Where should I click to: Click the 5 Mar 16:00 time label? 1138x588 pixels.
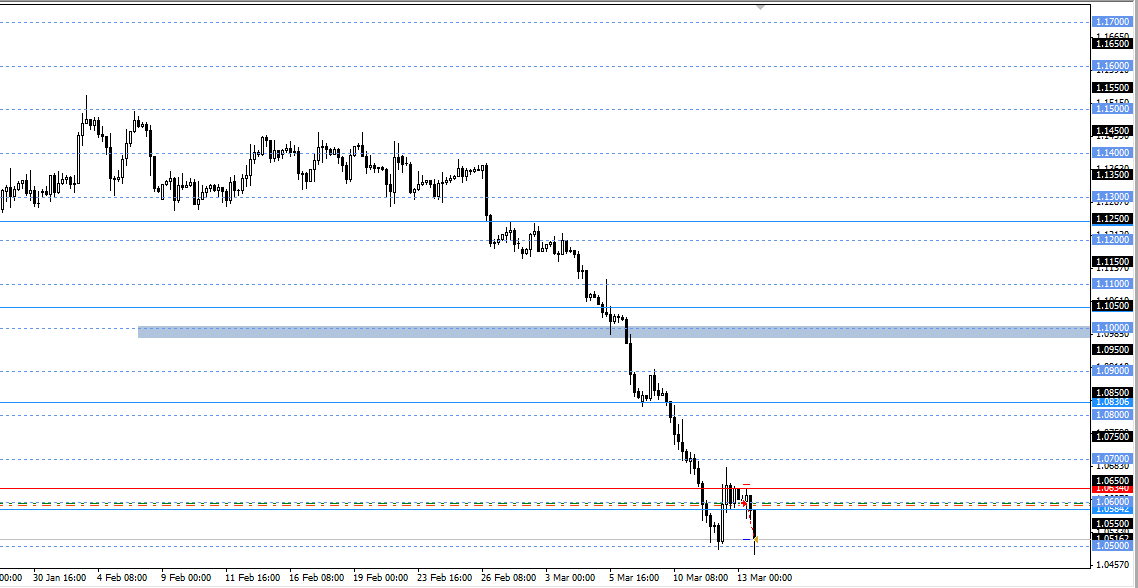634,578
